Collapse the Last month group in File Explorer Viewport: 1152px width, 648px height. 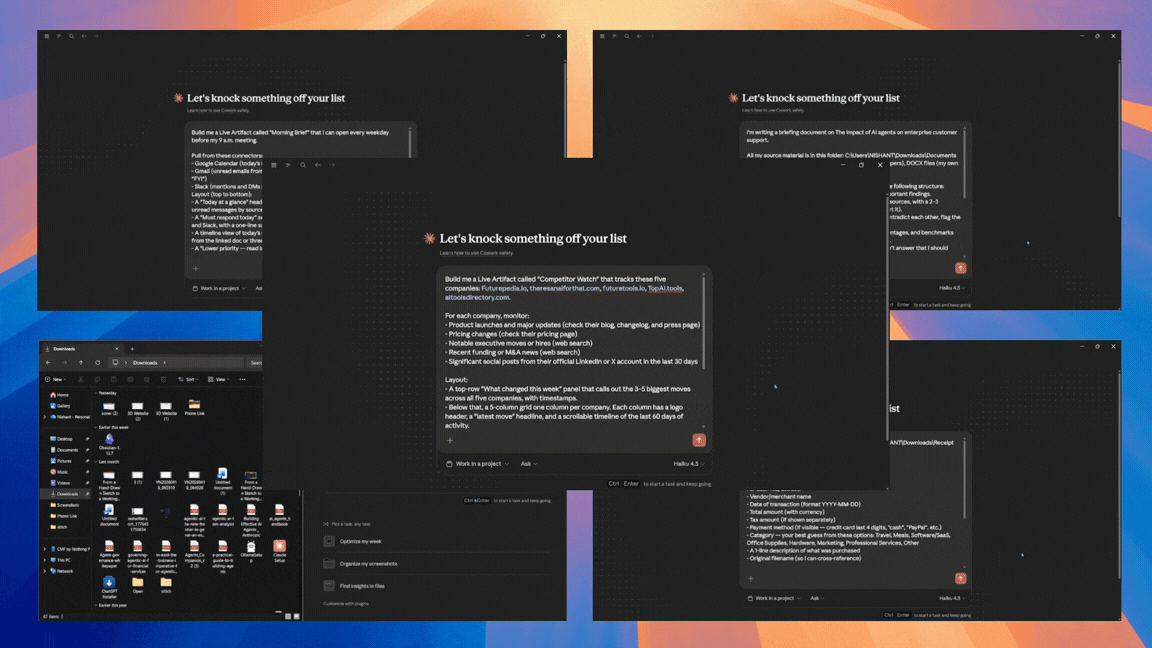[x=96, y=462]
